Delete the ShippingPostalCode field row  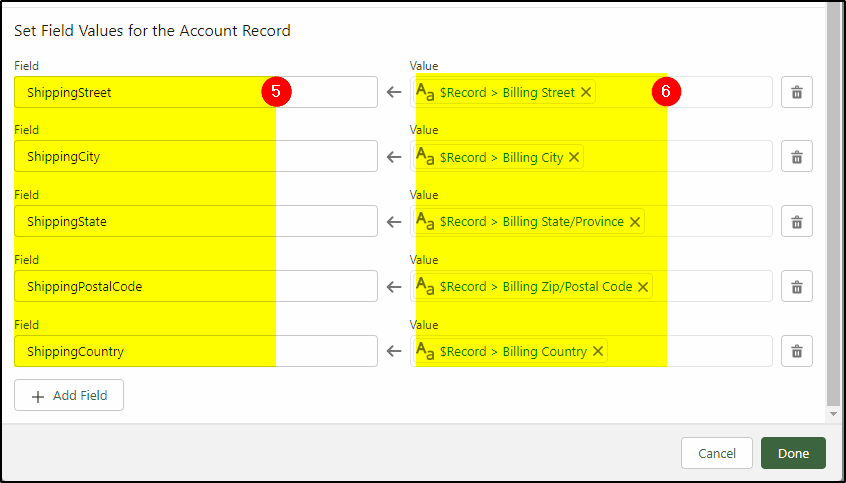coord(796,286)
